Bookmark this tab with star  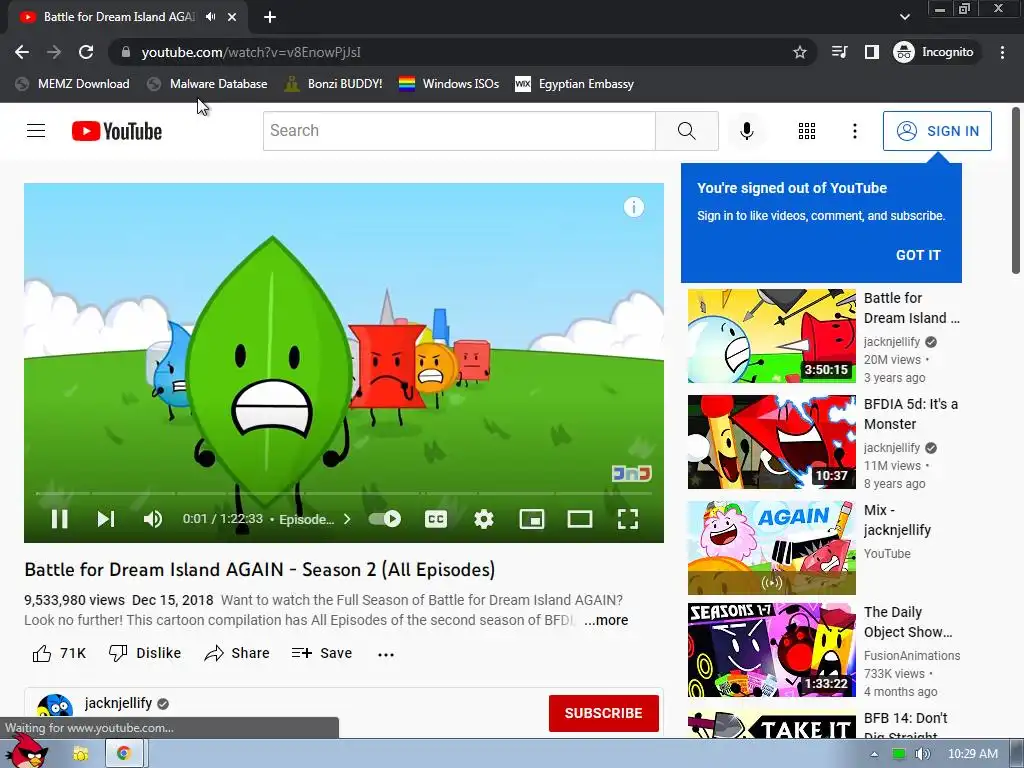(x=799, y=52)
